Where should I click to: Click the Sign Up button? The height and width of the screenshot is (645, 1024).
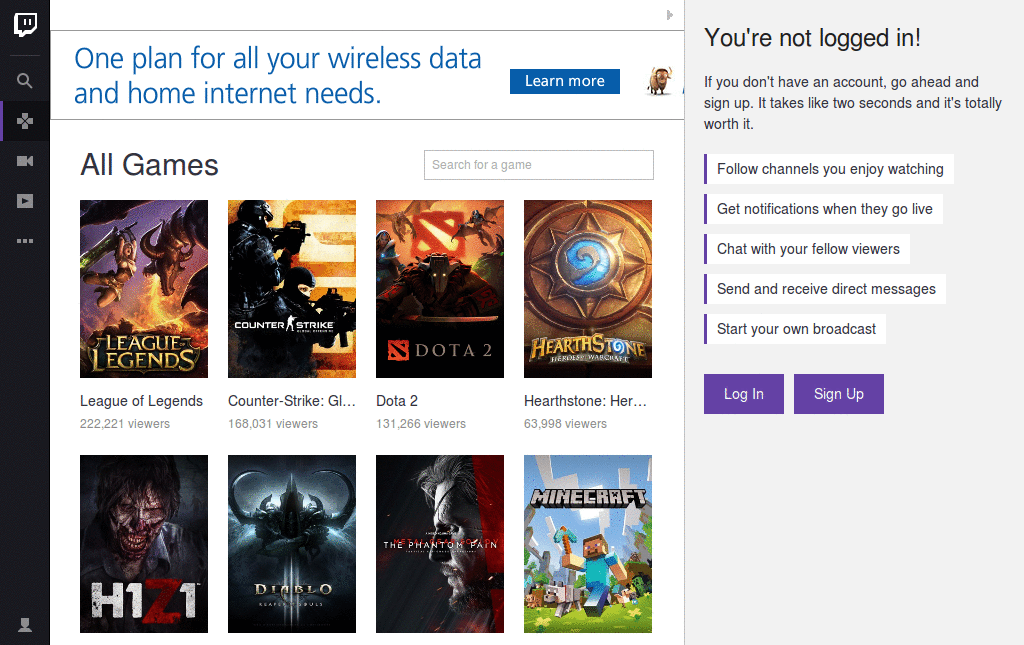click(x=839, y=394)
